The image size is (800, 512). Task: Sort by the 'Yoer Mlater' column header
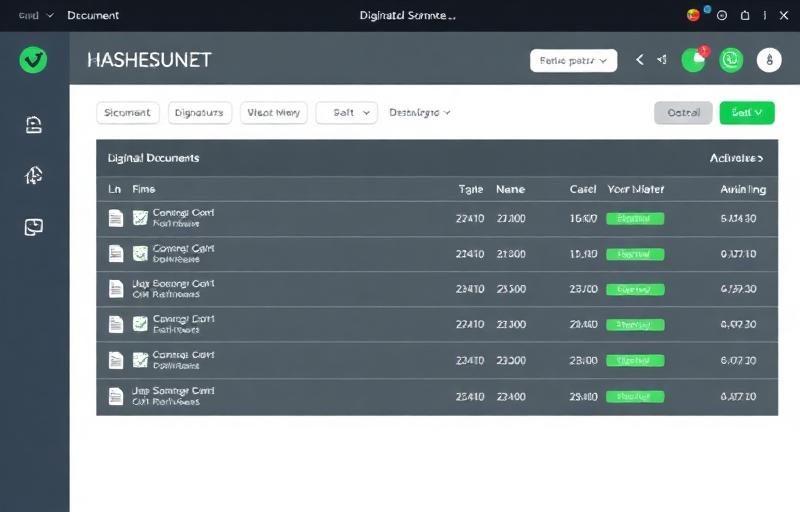[636, 189]
